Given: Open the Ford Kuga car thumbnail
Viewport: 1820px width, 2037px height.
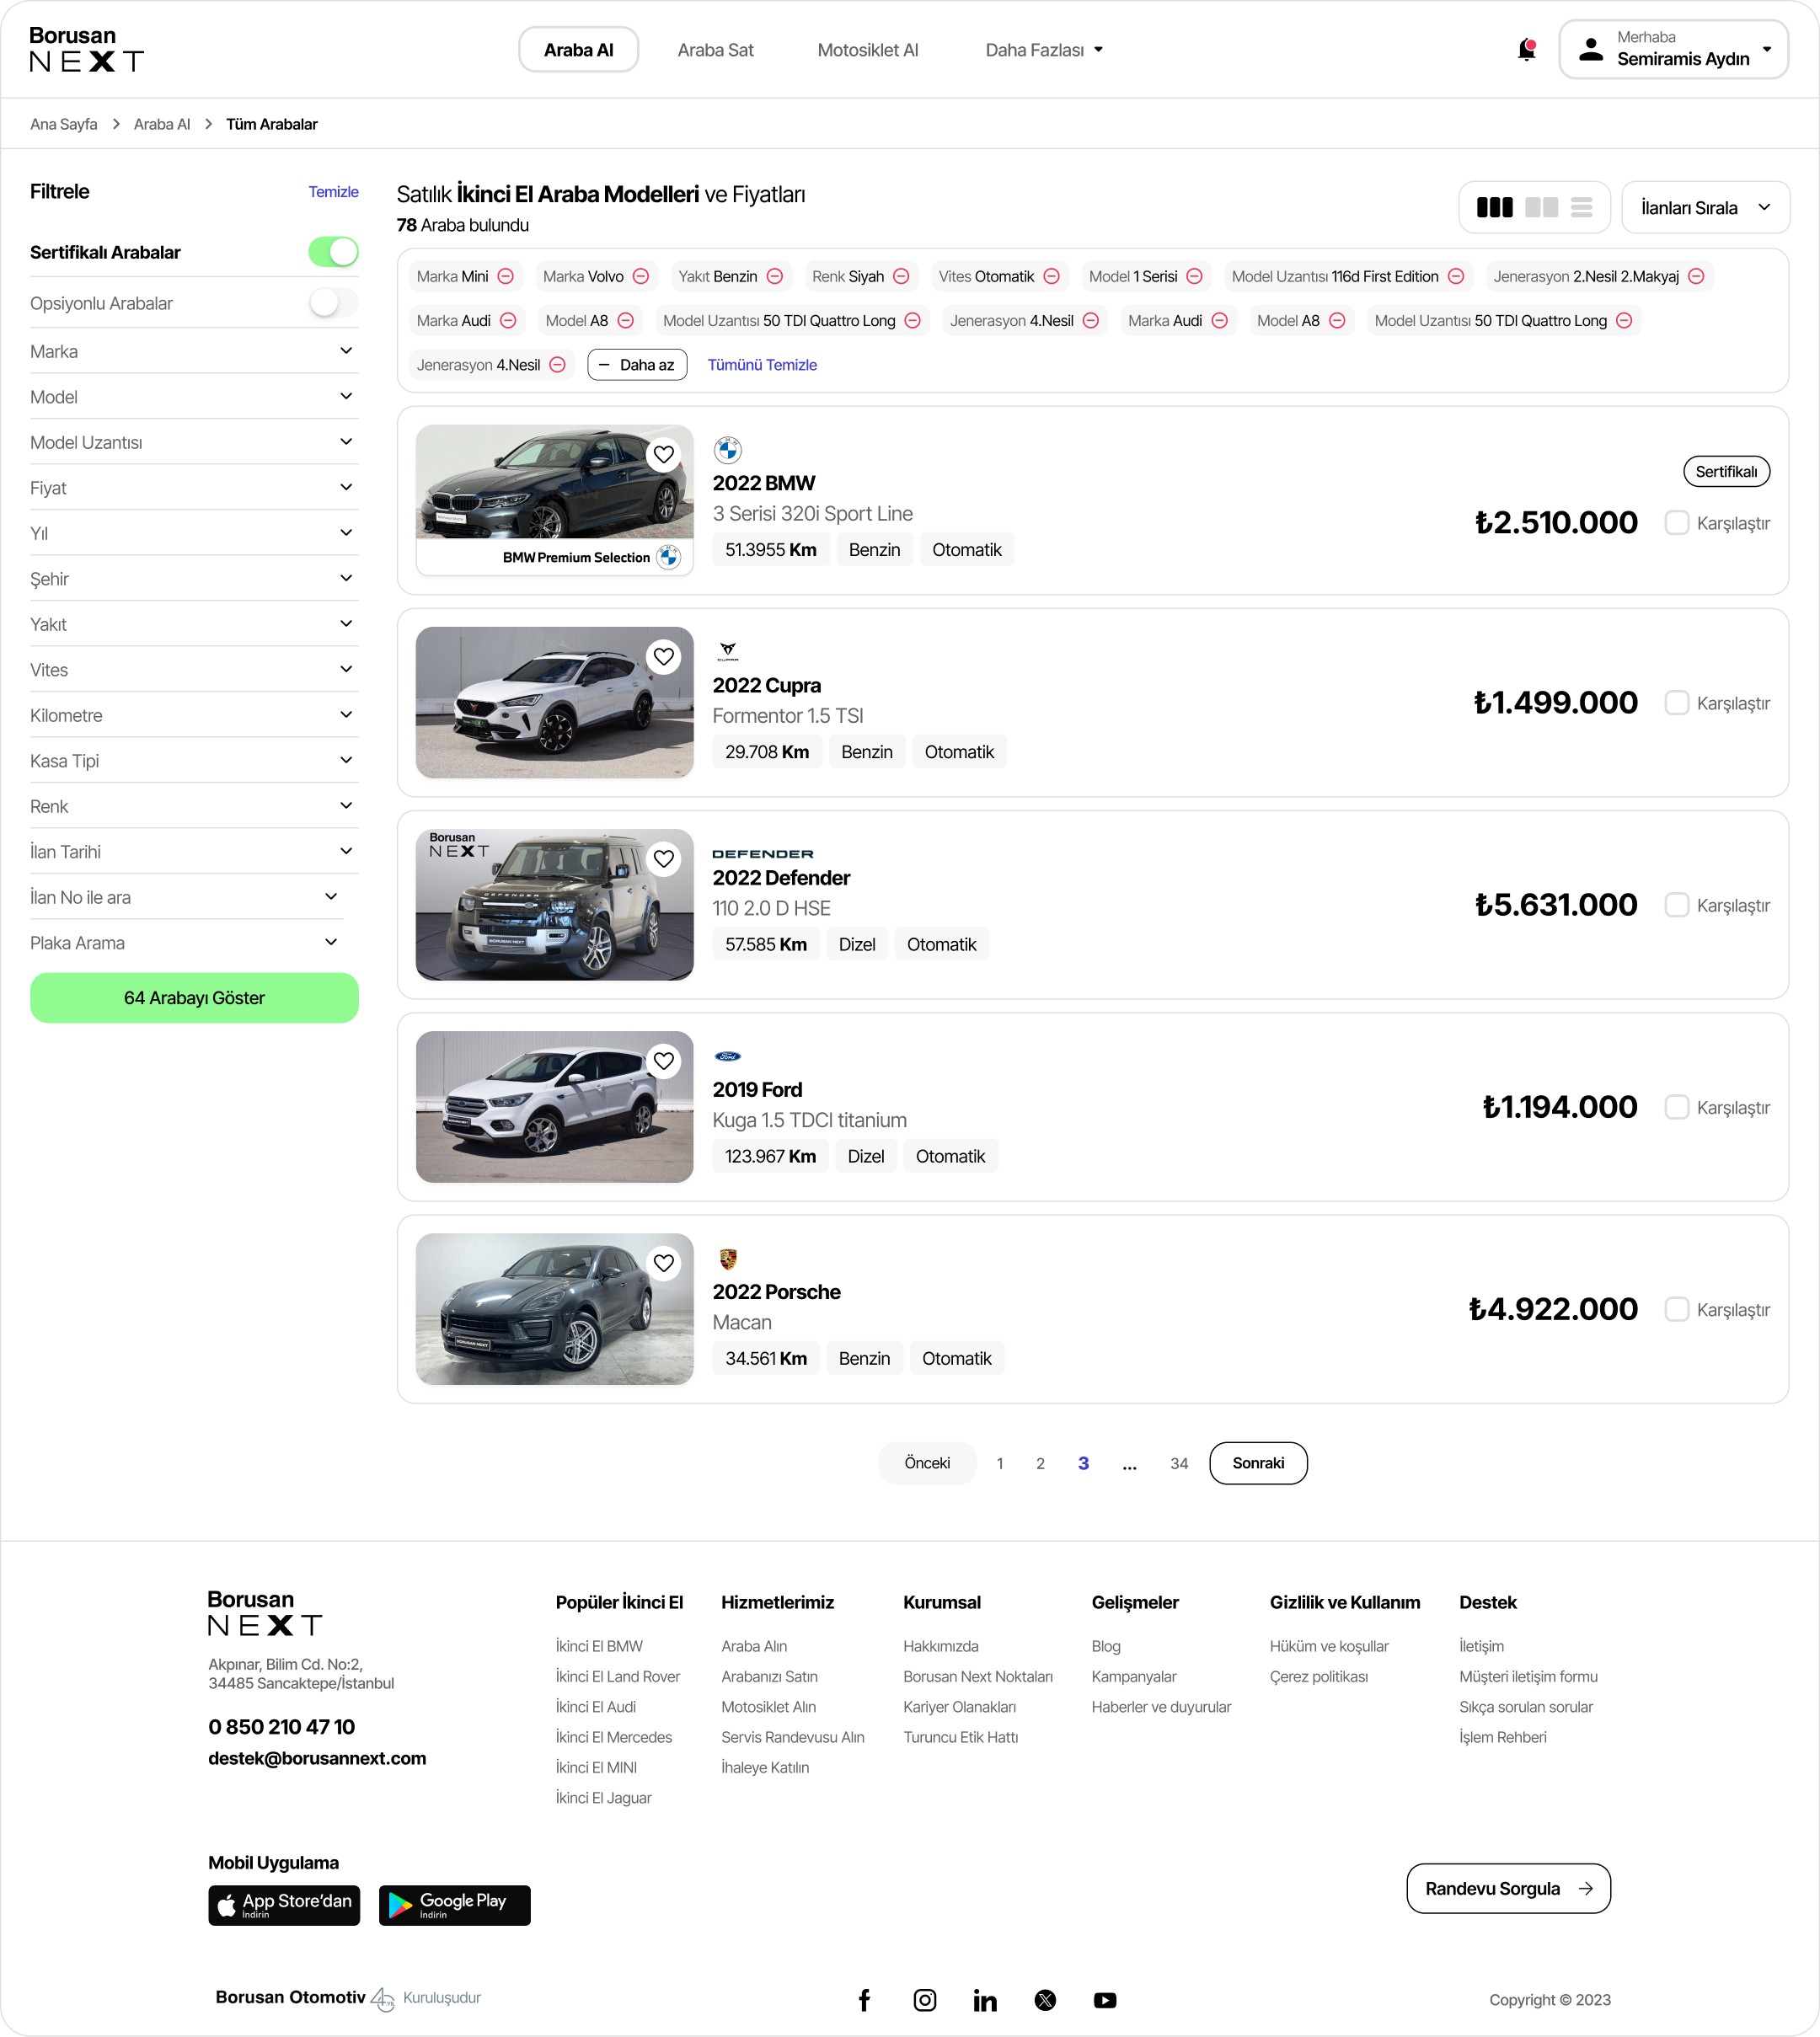Looking at the screenshot, I should (554, 1106).
